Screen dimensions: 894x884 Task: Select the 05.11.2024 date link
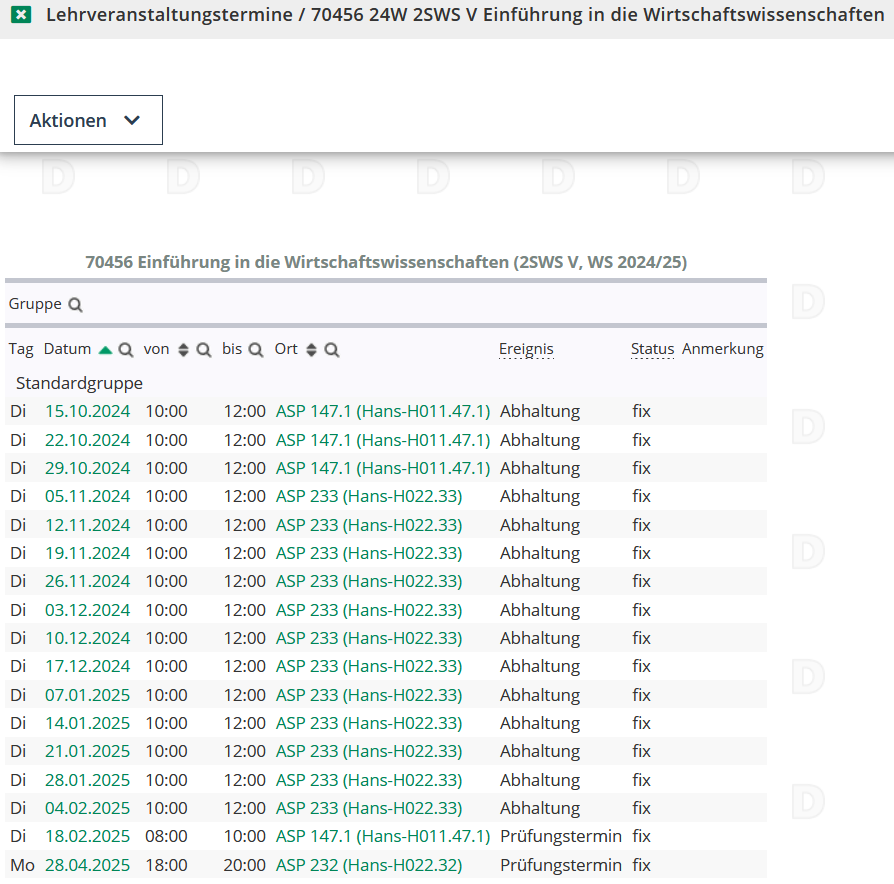pos(87,496)
